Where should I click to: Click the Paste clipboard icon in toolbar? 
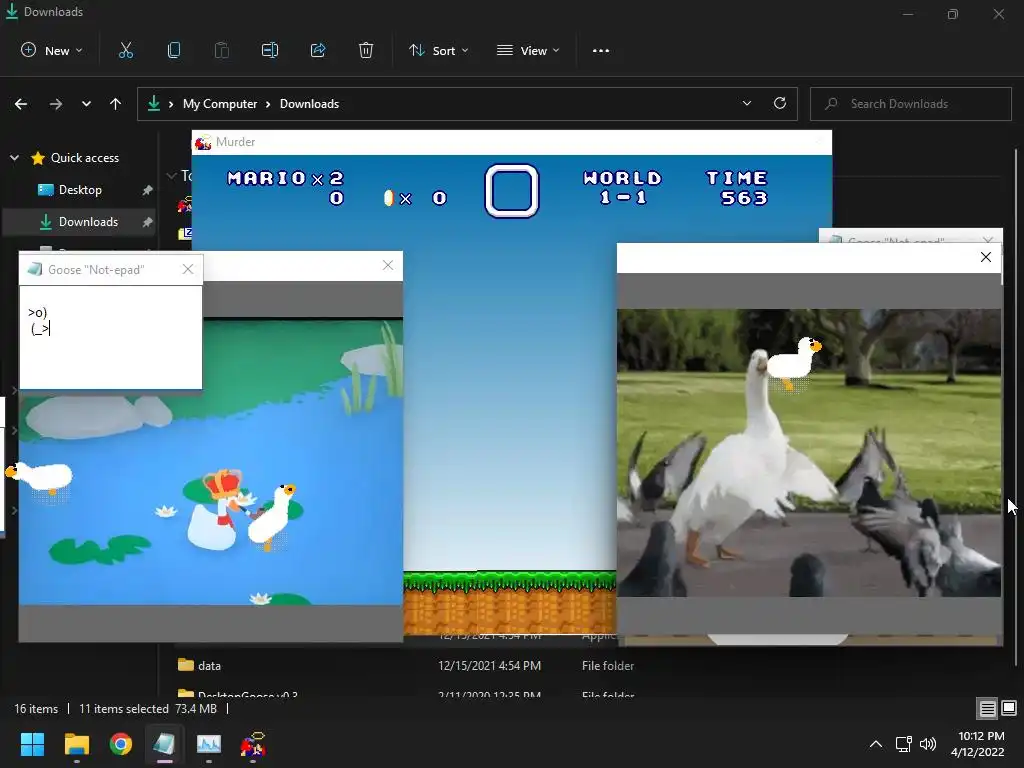click(x=222, y=50)
